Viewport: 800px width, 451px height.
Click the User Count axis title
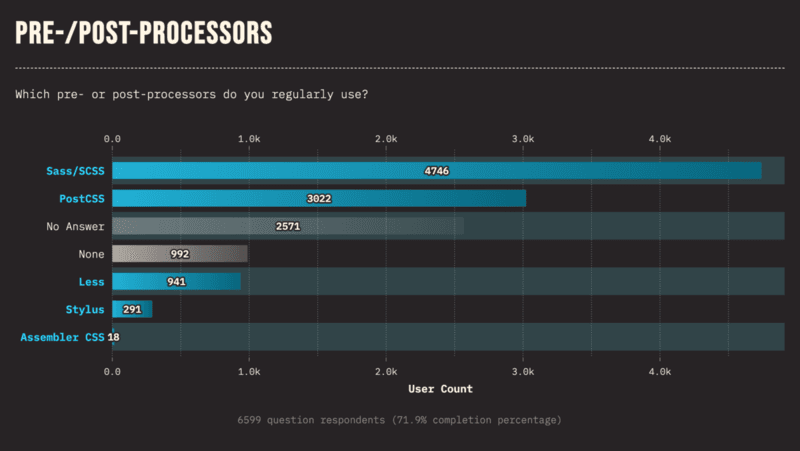(x=440, y=389)
